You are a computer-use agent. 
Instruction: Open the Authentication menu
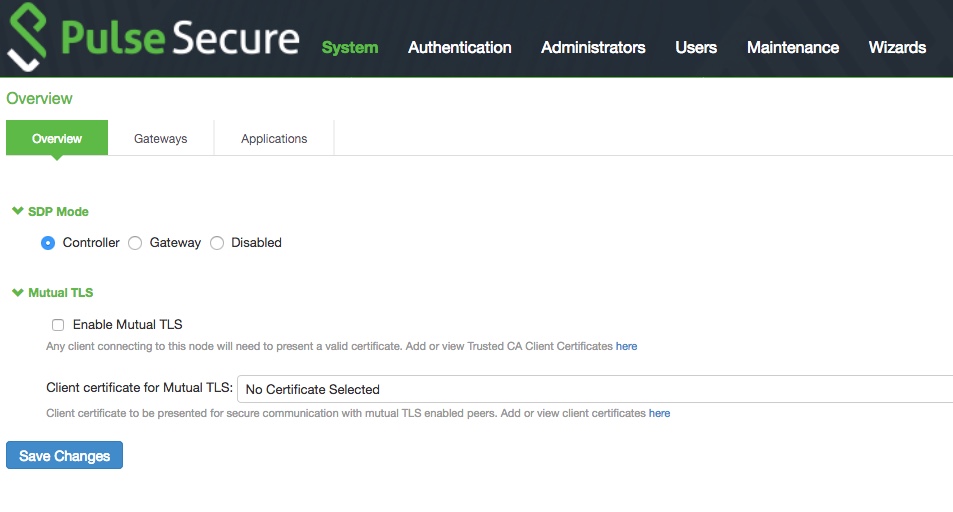[x=459, y=47]
